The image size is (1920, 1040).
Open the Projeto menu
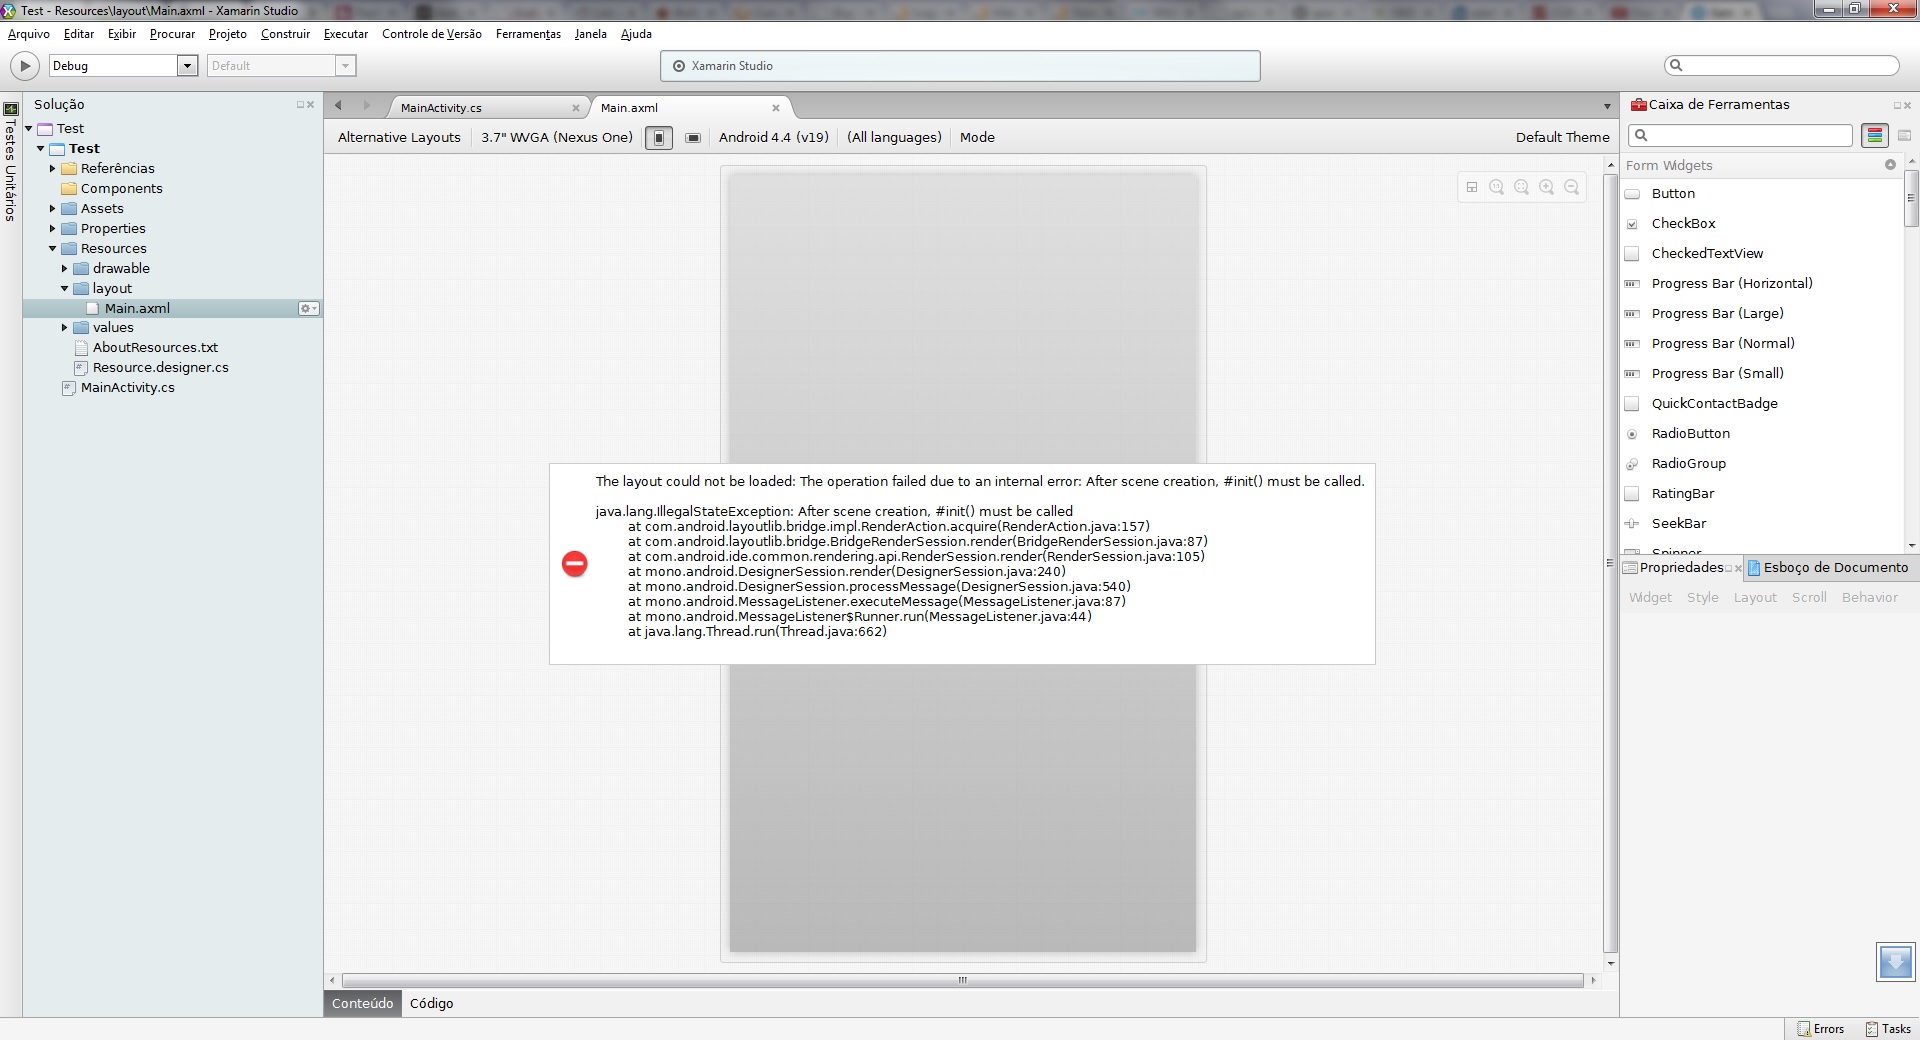pos(227,34)
